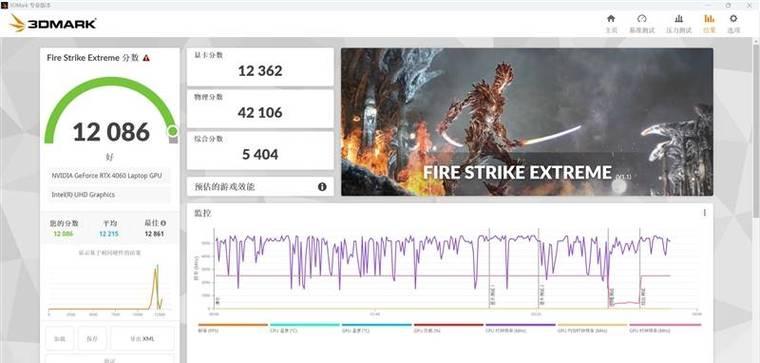The image size is (760, 363).
Task: Open the Stress Tests bar-chart icon
Action: coord(679,23)
